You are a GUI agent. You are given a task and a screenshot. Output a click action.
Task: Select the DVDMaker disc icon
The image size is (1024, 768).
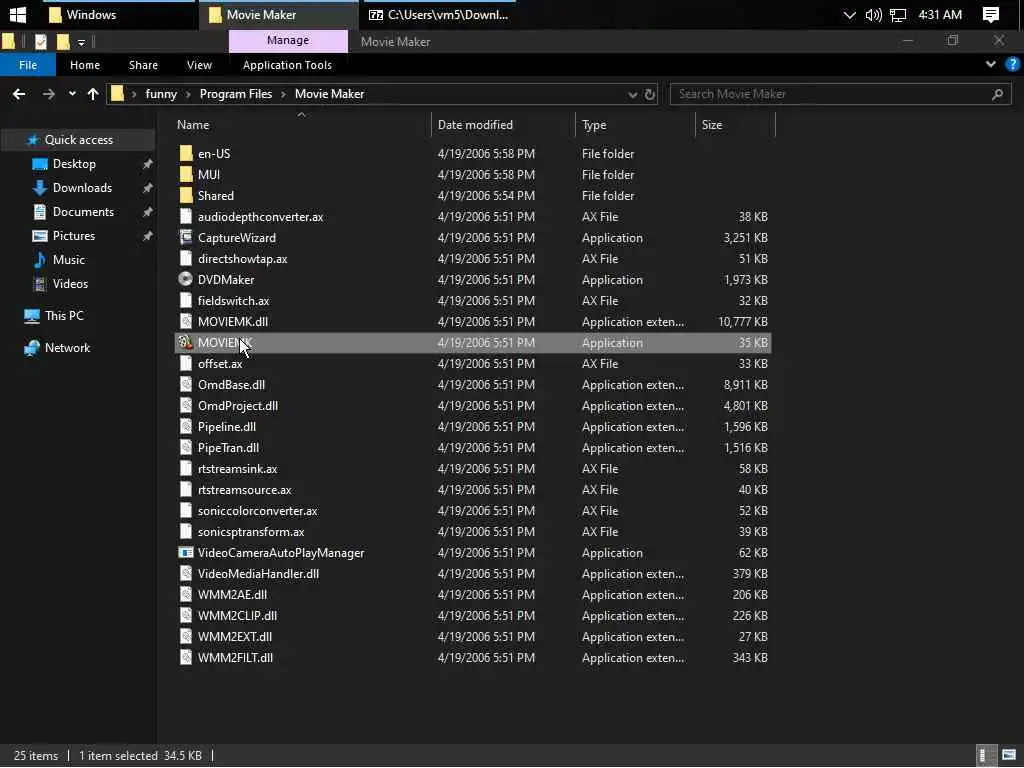click(x=185, y=279)
